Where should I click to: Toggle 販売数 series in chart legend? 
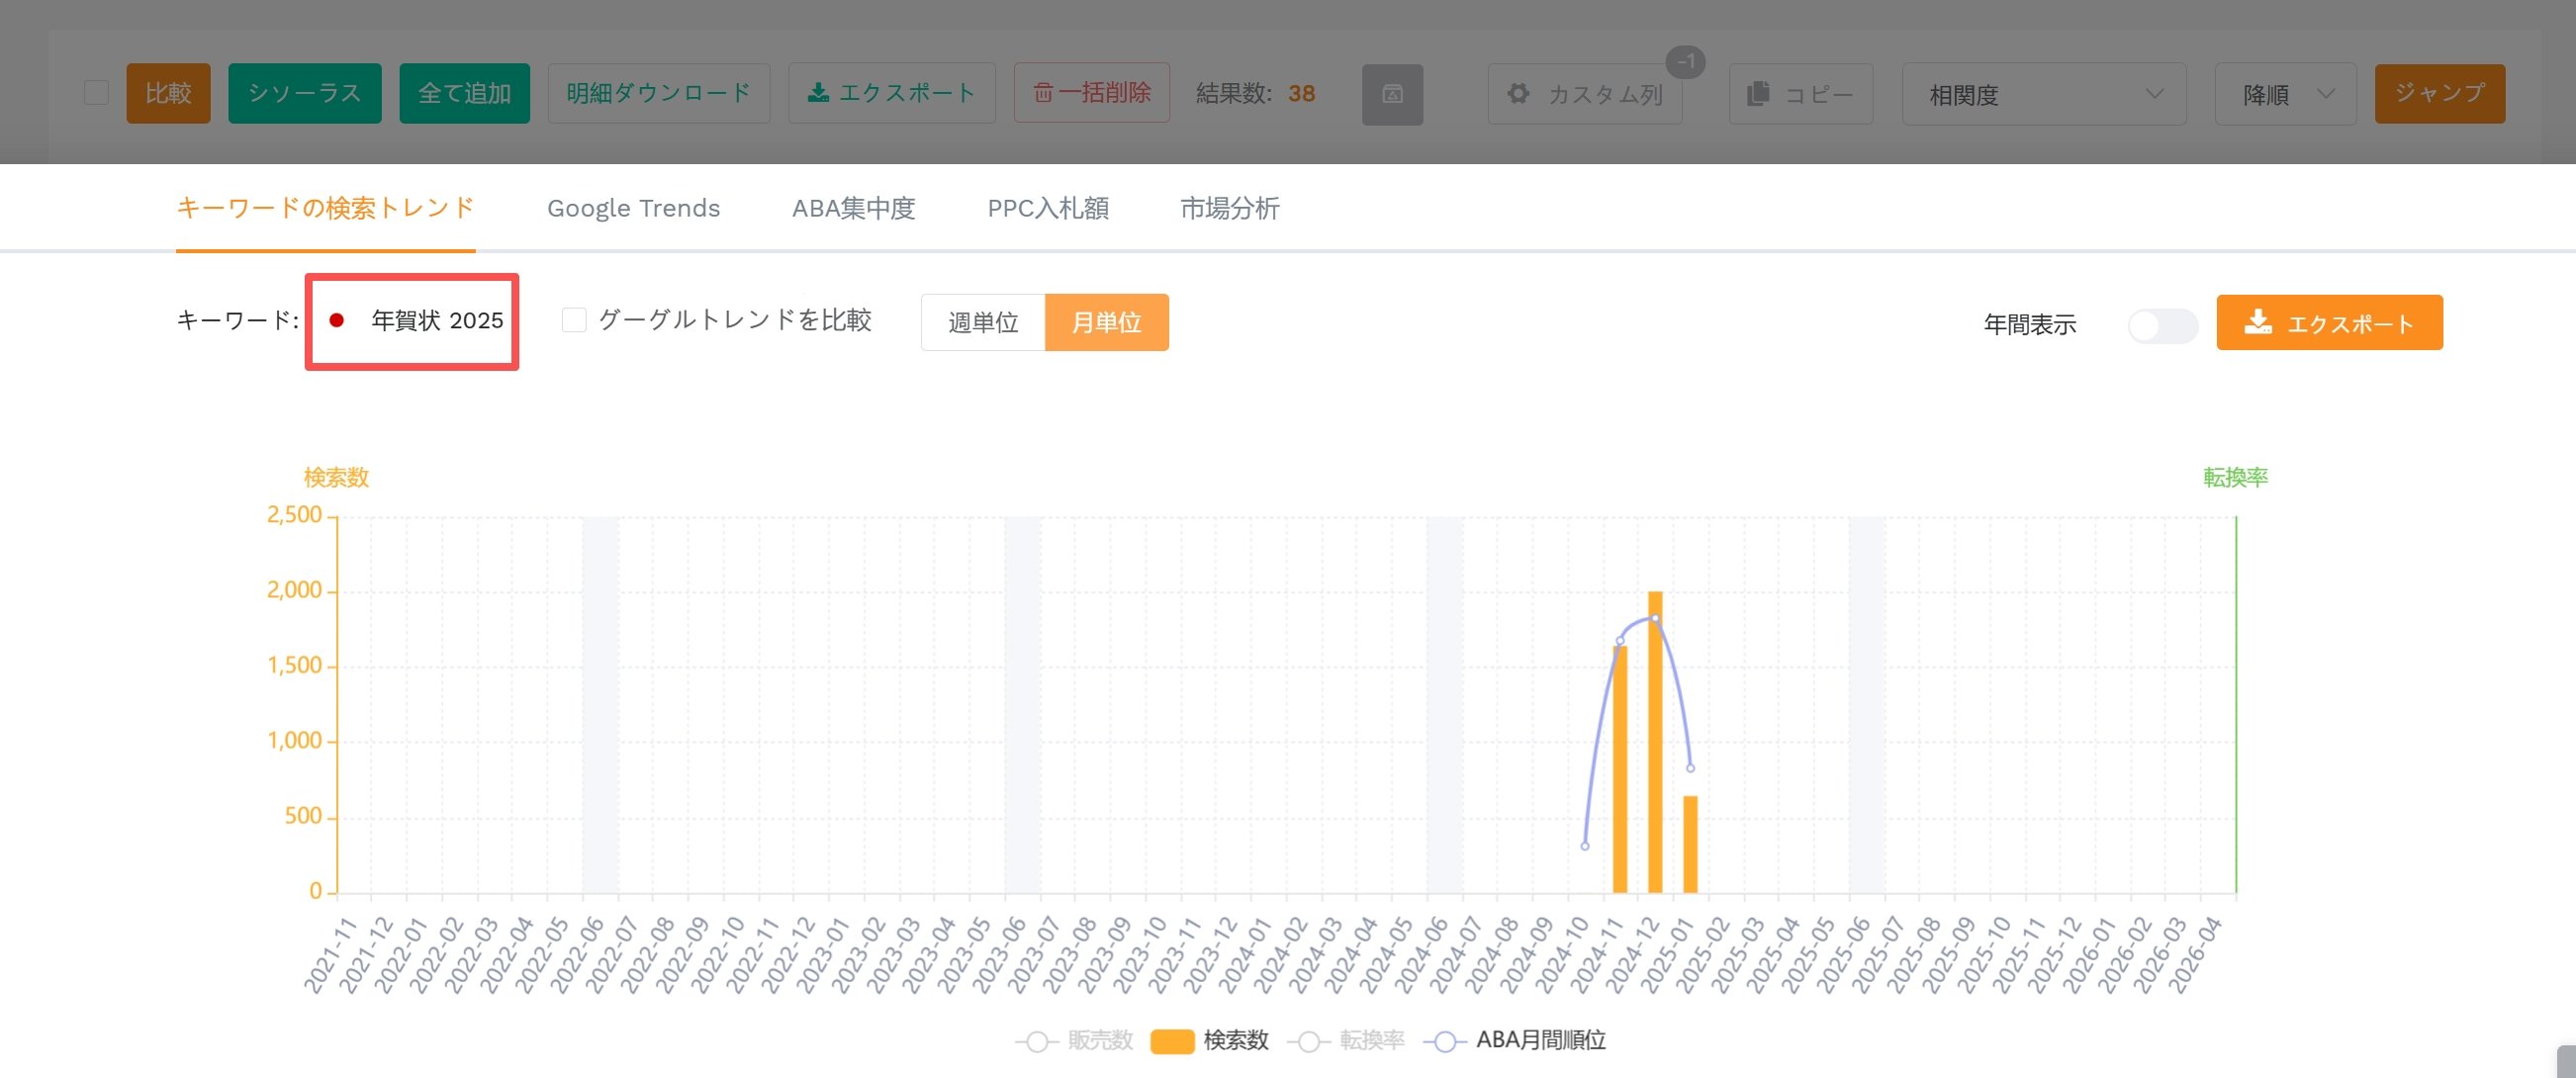click(1074, 1041)
